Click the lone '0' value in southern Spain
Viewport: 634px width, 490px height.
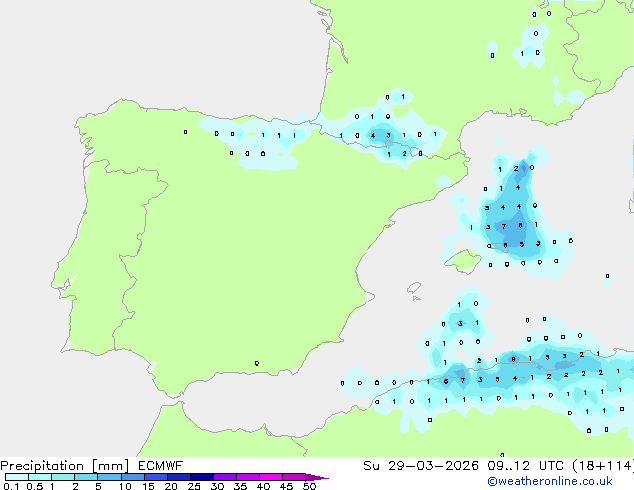257,363
